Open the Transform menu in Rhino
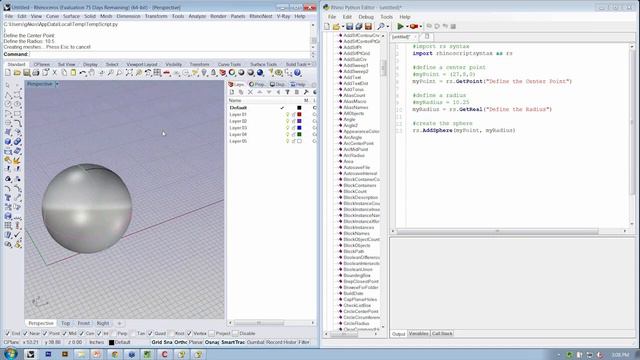Viewport: 640px width, 360px height. coord(156,16)
